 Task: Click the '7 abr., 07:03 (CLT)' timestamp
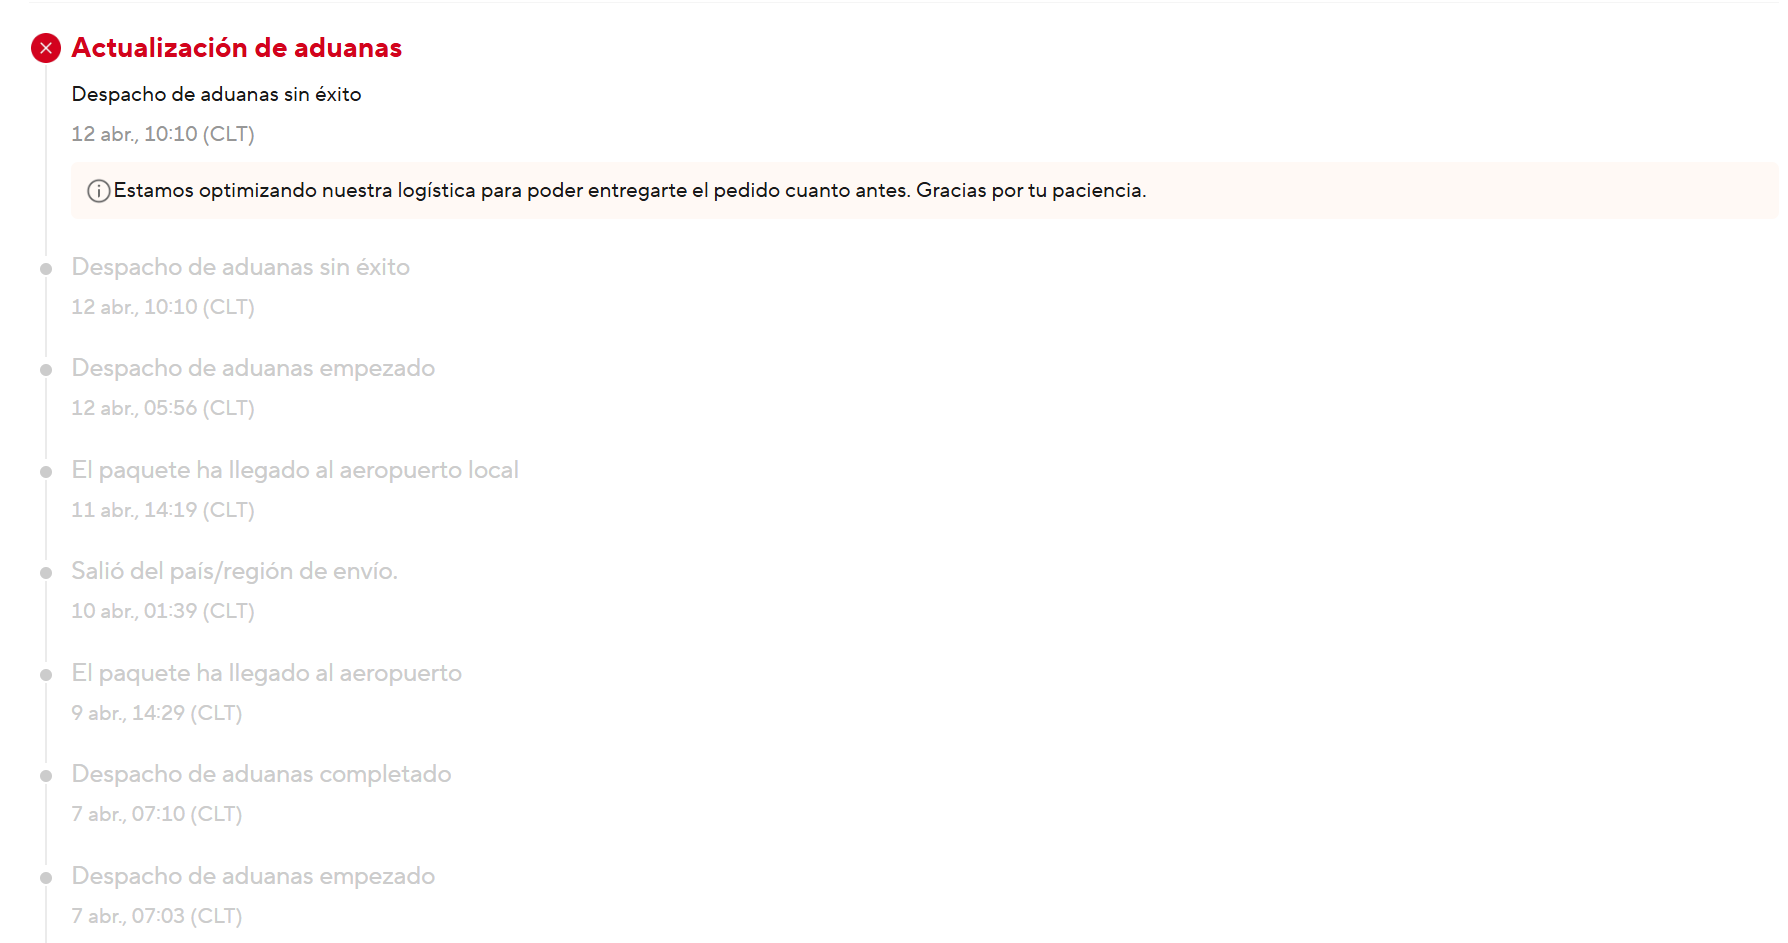tap(157, 916)
